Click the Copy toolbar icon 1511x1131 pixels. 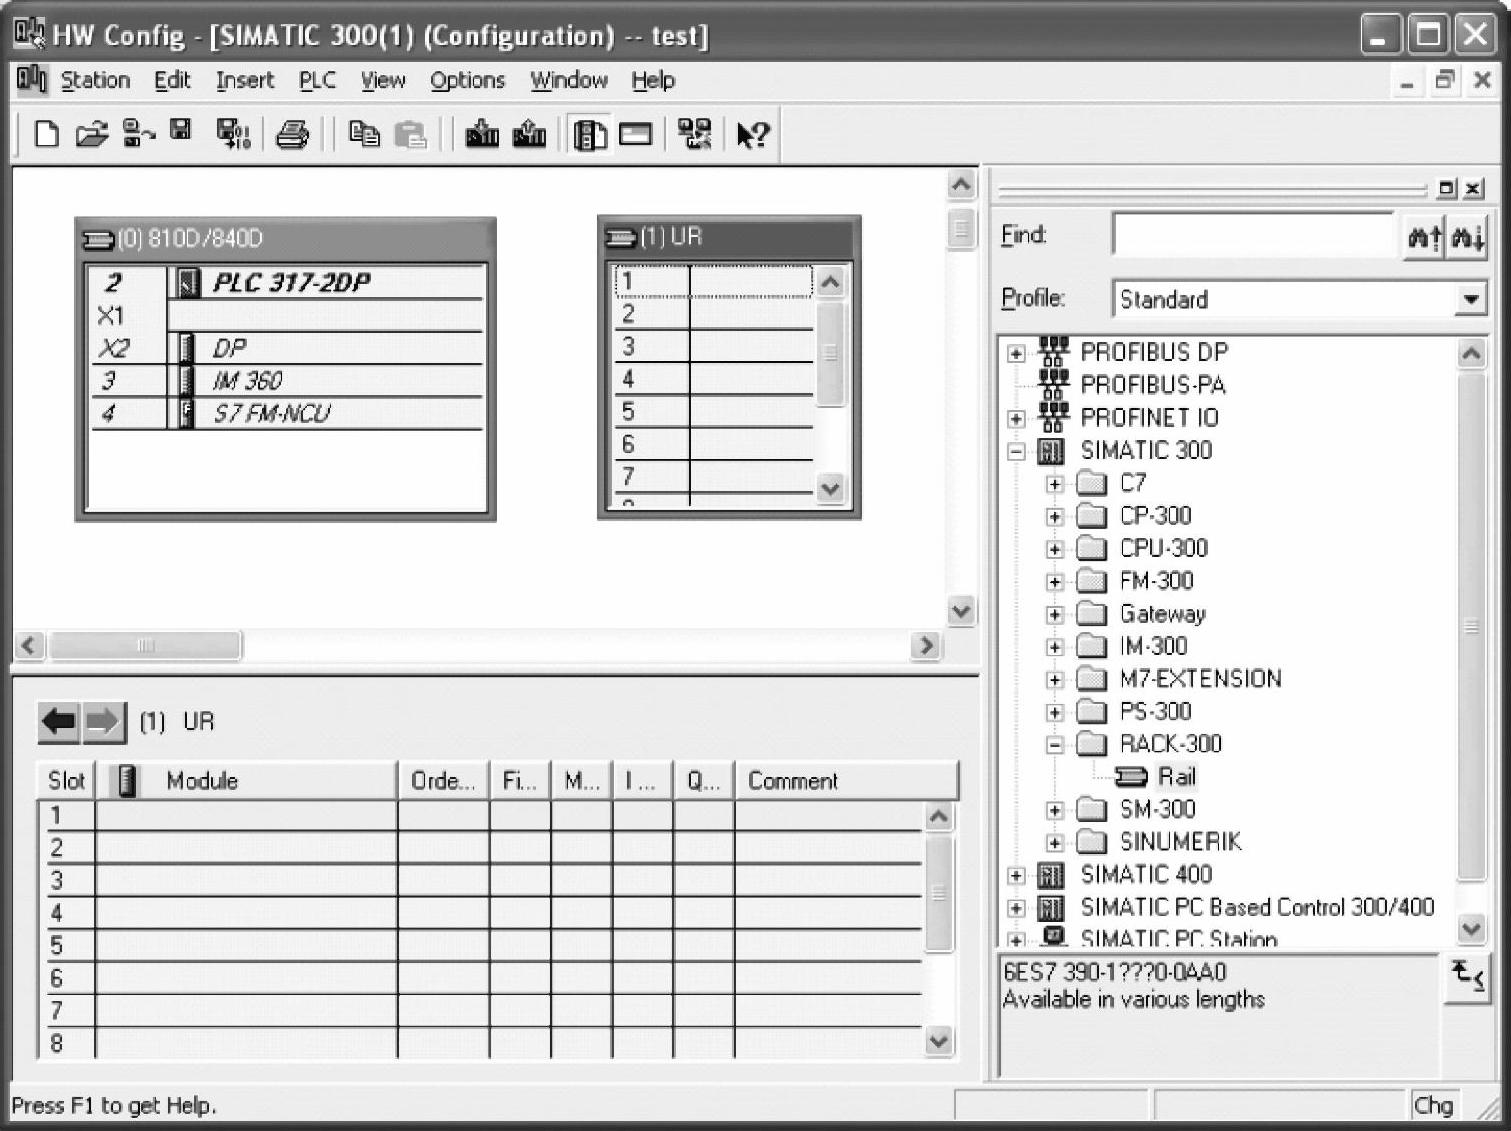point(364,133)
